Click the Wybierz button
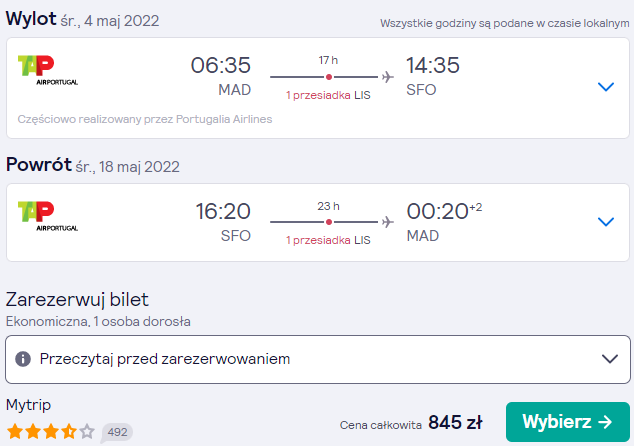 pyautogui.click(x=568, y=422)
